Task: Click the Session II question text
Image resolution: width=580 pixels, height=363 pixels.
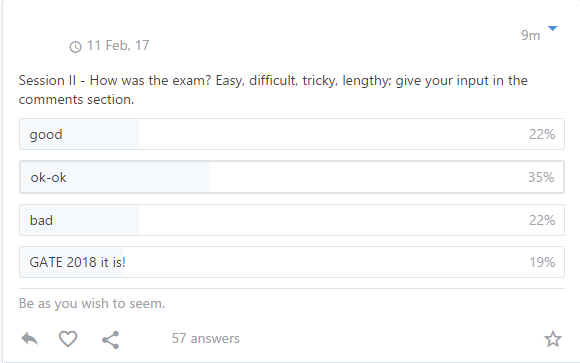Action: pyautogui.click(x=273, y=90)
